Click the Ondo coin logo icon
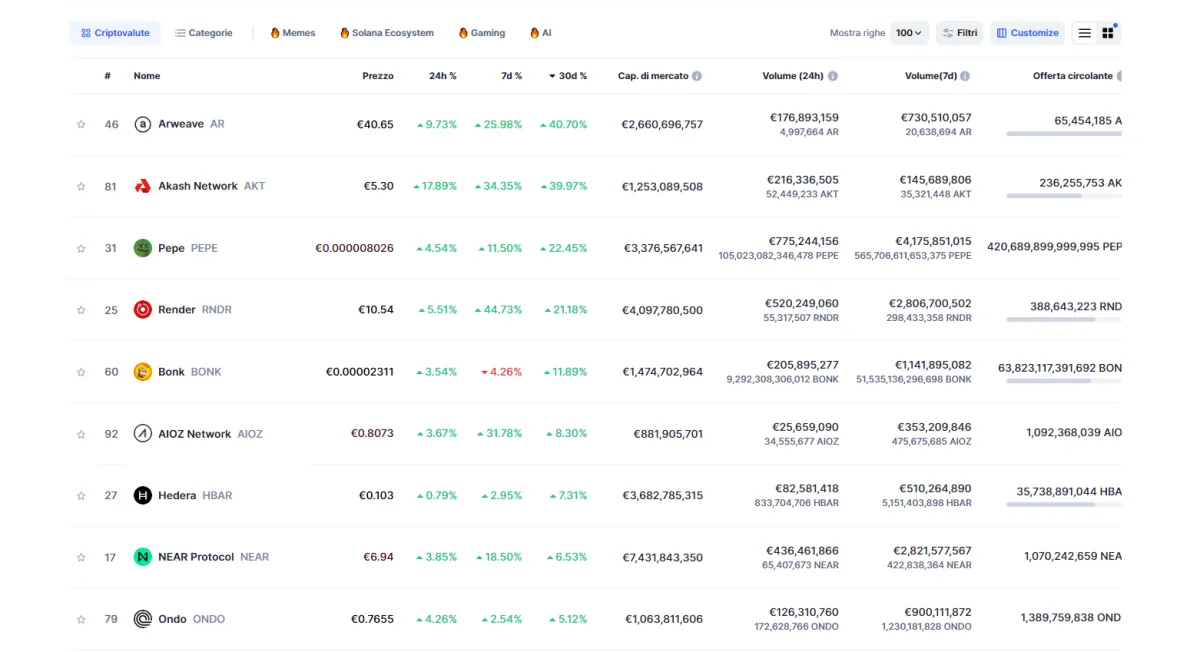1200x652 pixels. (x=143, y=619)
